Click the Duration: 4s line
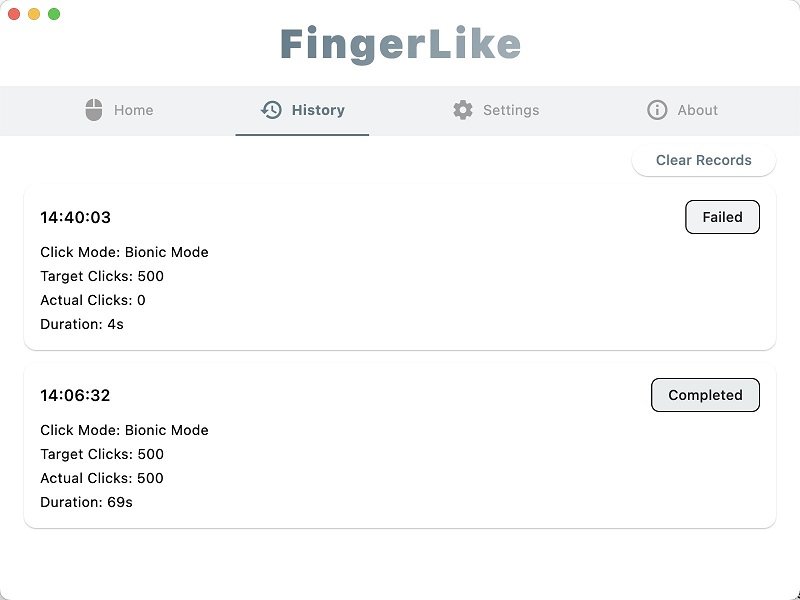The image size is (800, 600). (x=82, y=324)
